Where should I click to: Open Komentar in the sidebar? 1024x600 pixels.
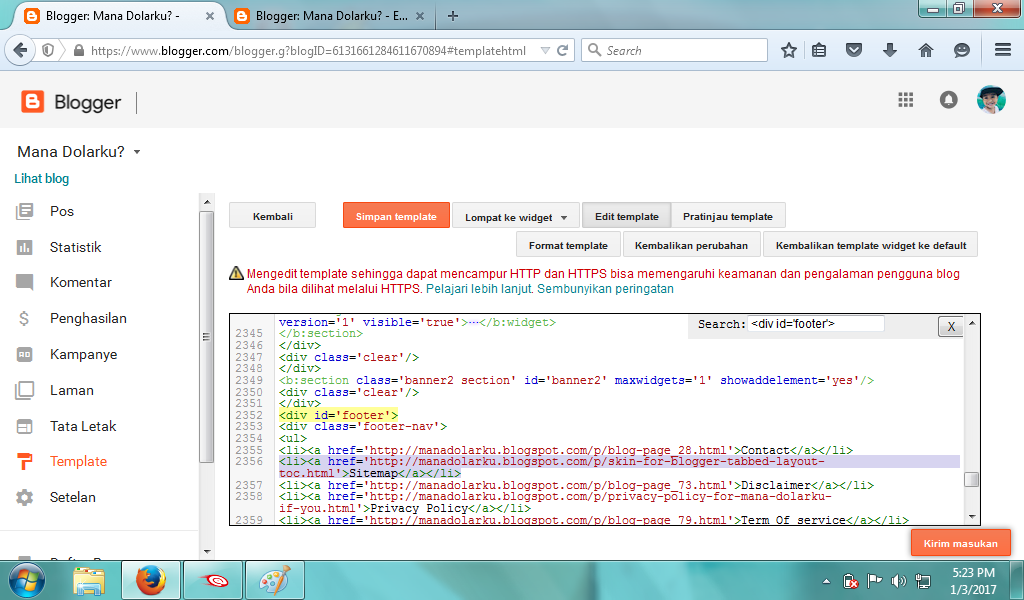pyautogui.click(x=81, y=282)
